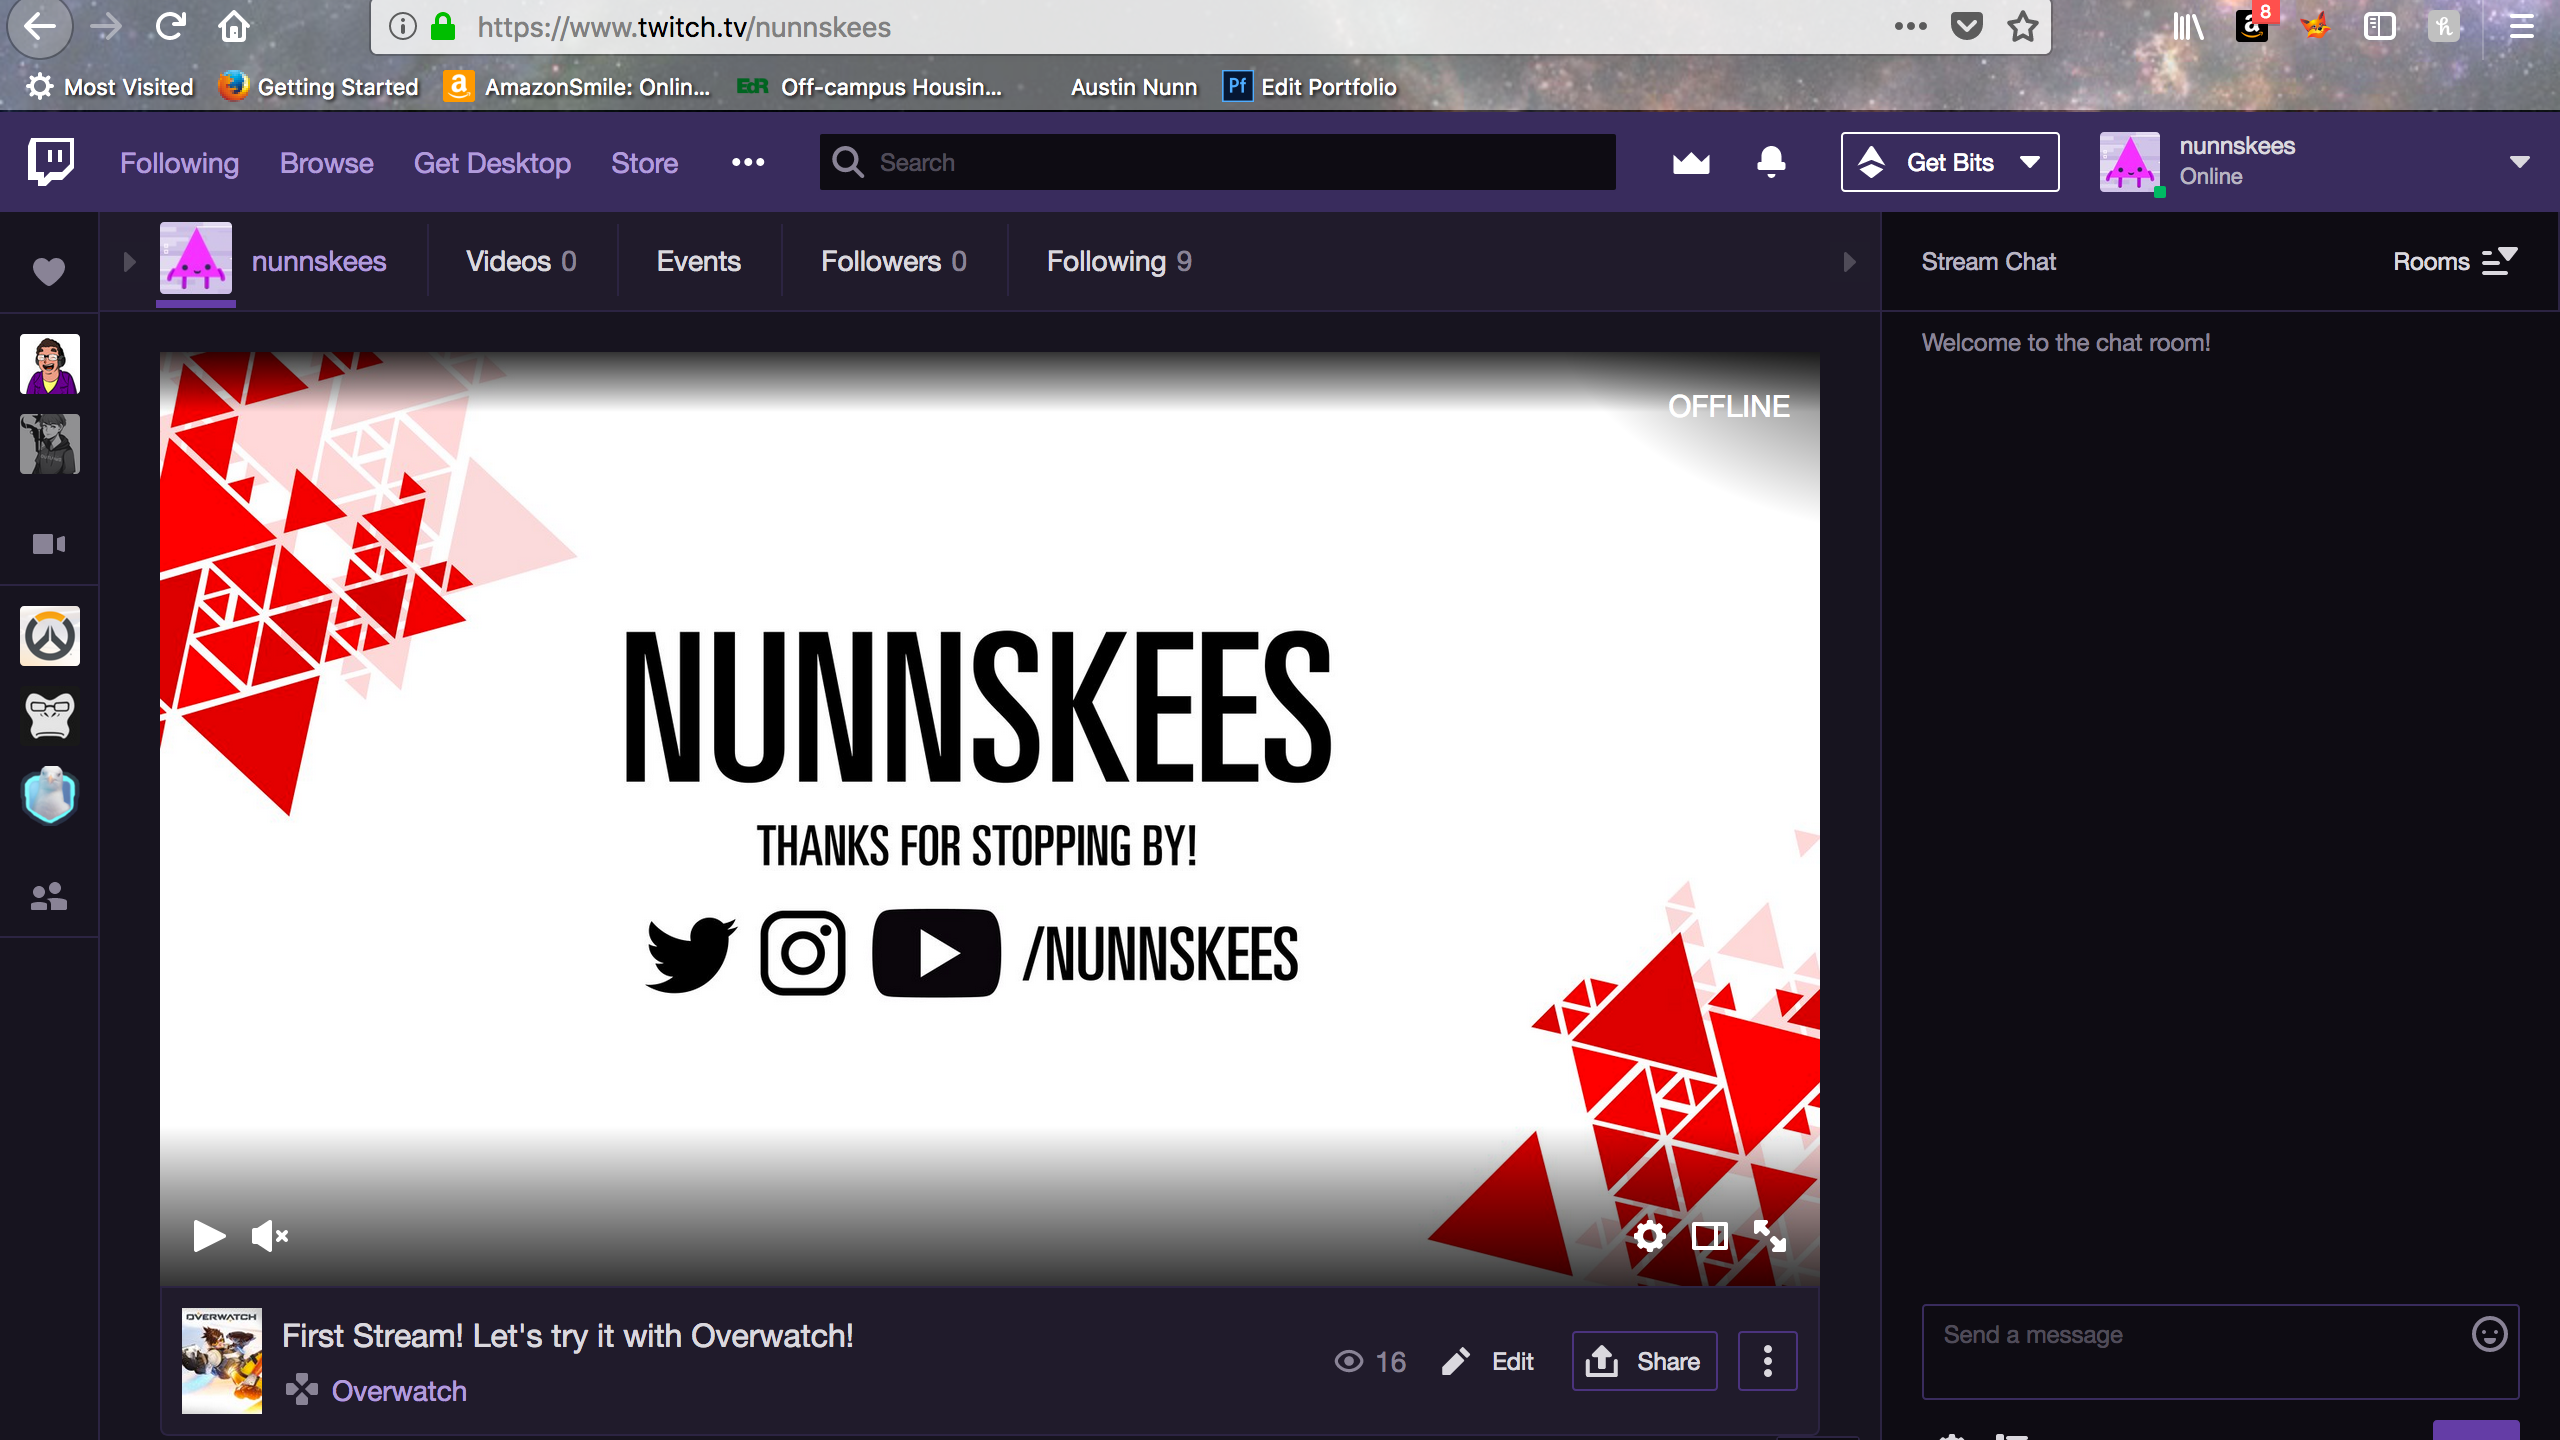Switch to the Videos tab
Image resolution: width=2560 pixels, height=1440 pixels.
[521, 262]
